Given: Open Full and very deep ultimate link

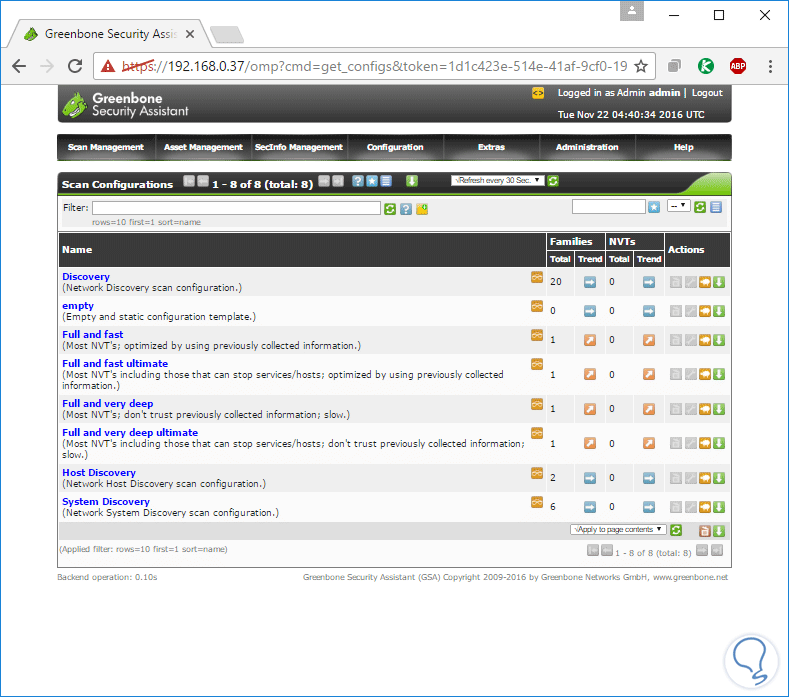Looking at the screenshot, I should tap(130, 433).
